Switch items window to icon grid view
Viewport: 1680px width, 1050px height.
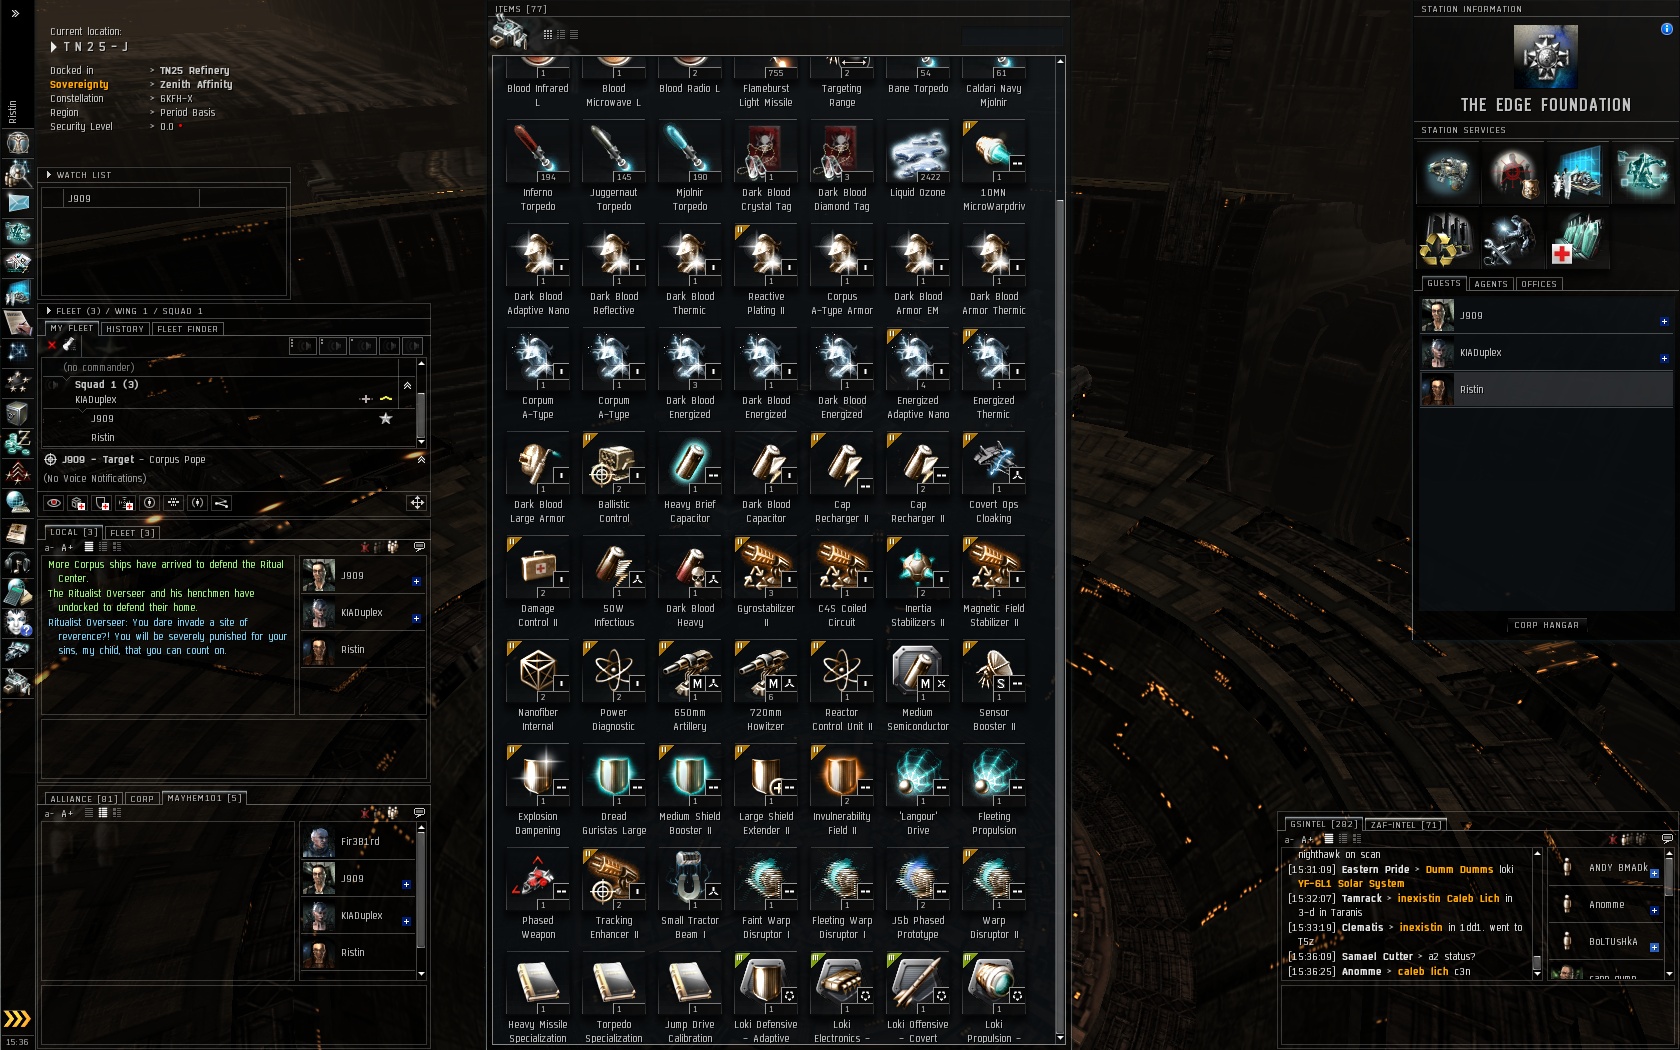[x=548, y=34]
